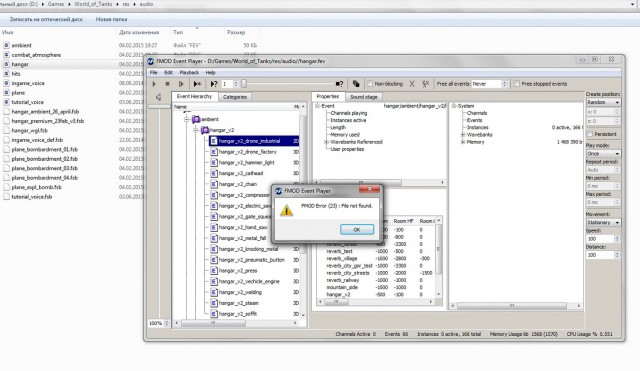Click the step-play icon beside Stop
The height and width of the screenshot is (371, 640).
click(x=181, y=84)
